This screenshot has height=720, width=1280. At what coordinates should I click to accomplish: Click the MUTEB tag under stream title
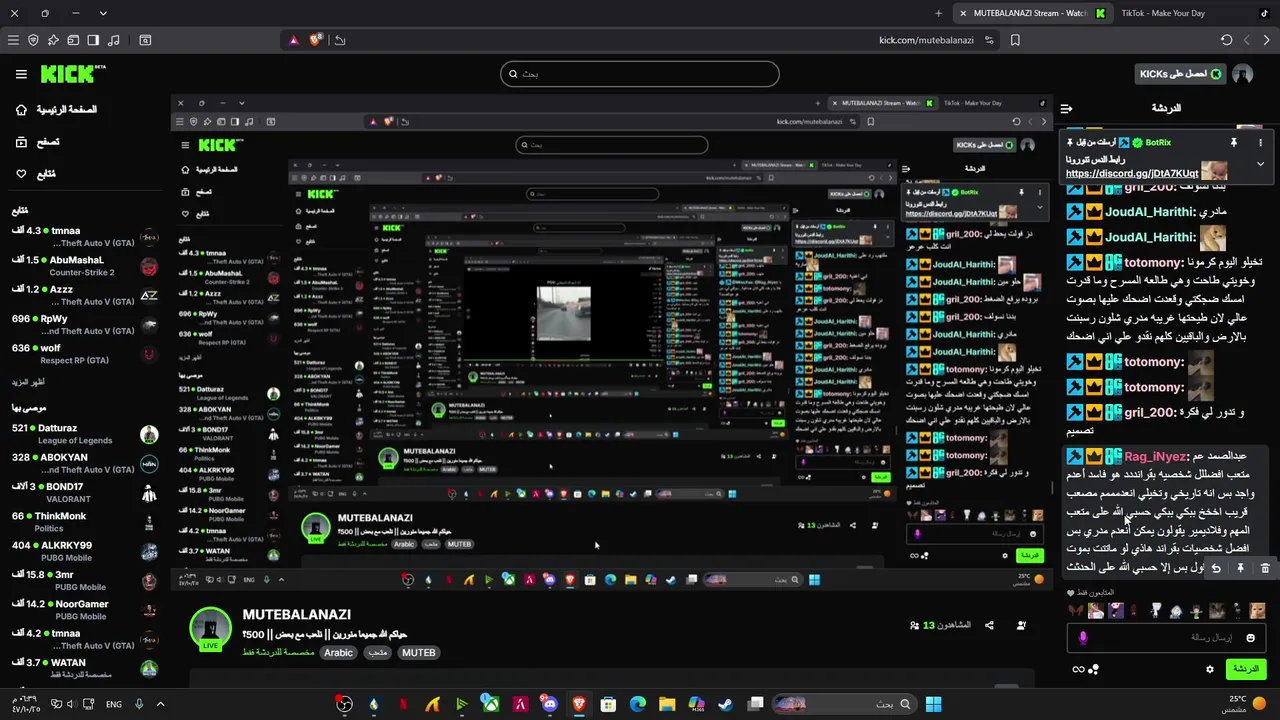click(x=418, y=652)
